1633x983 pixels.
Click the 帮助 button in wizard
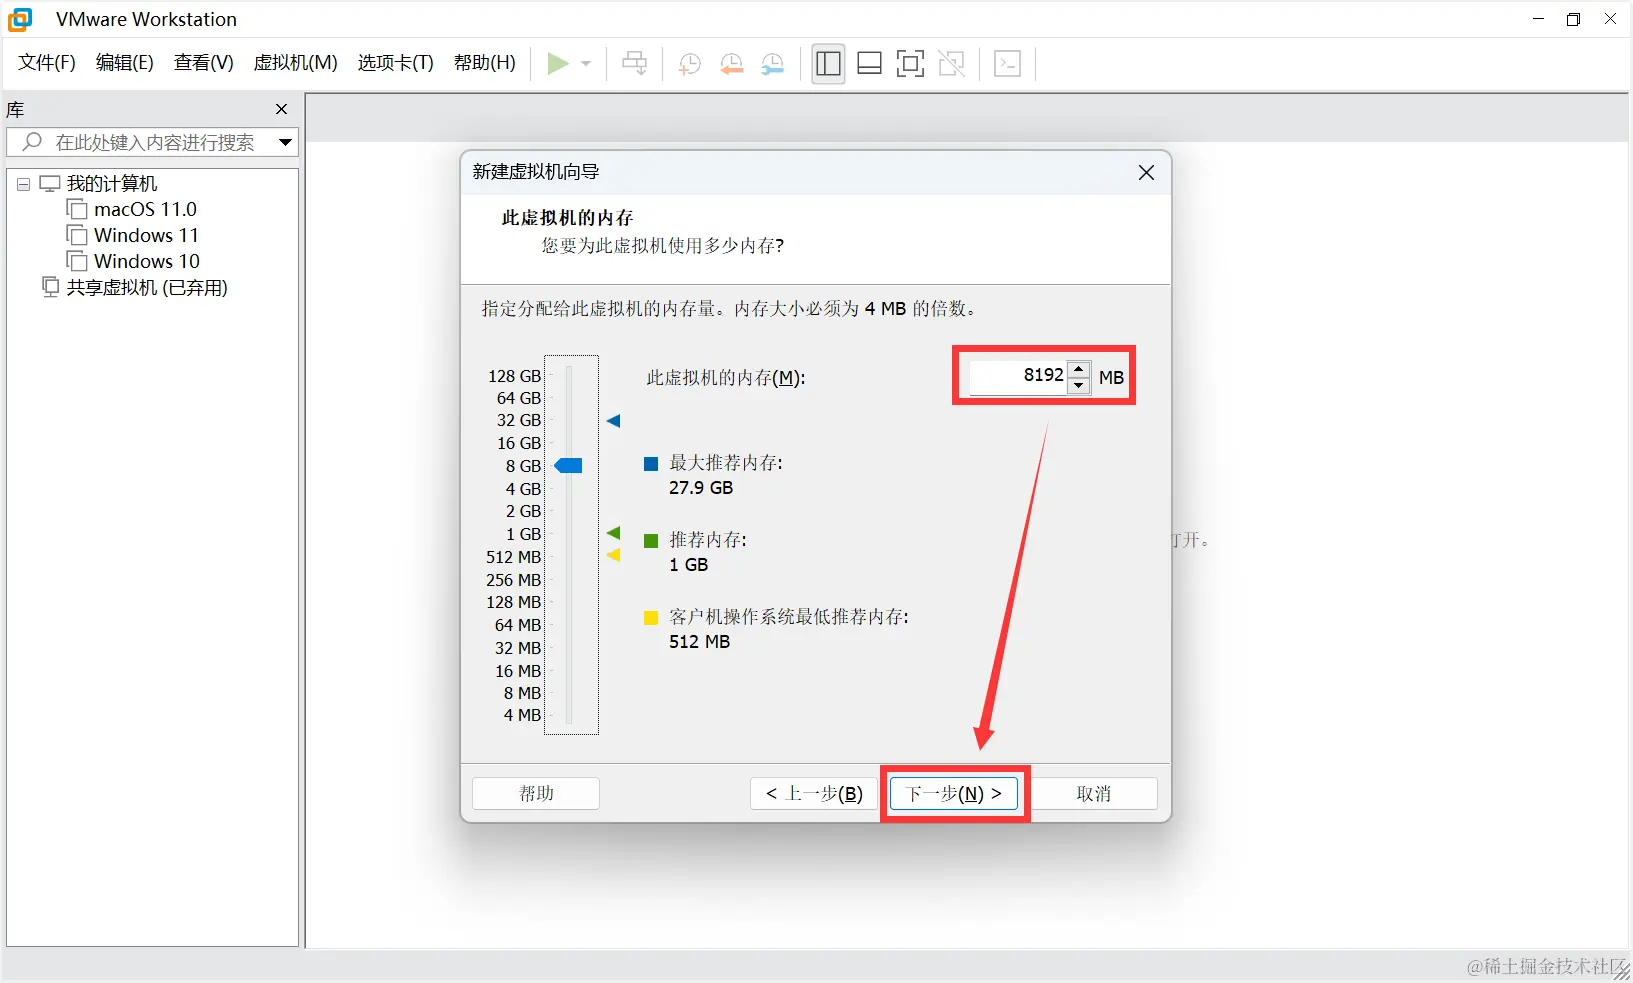point(536,794)
